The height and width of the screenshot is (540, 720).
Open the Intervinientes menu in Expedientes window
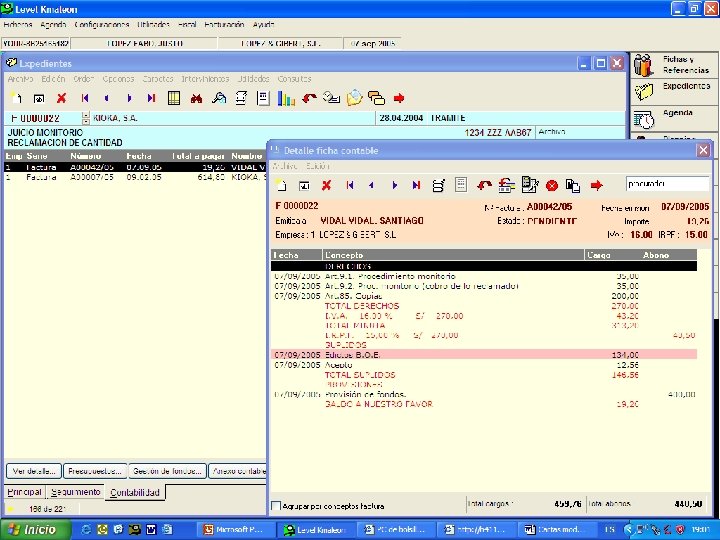click(205, 79)
